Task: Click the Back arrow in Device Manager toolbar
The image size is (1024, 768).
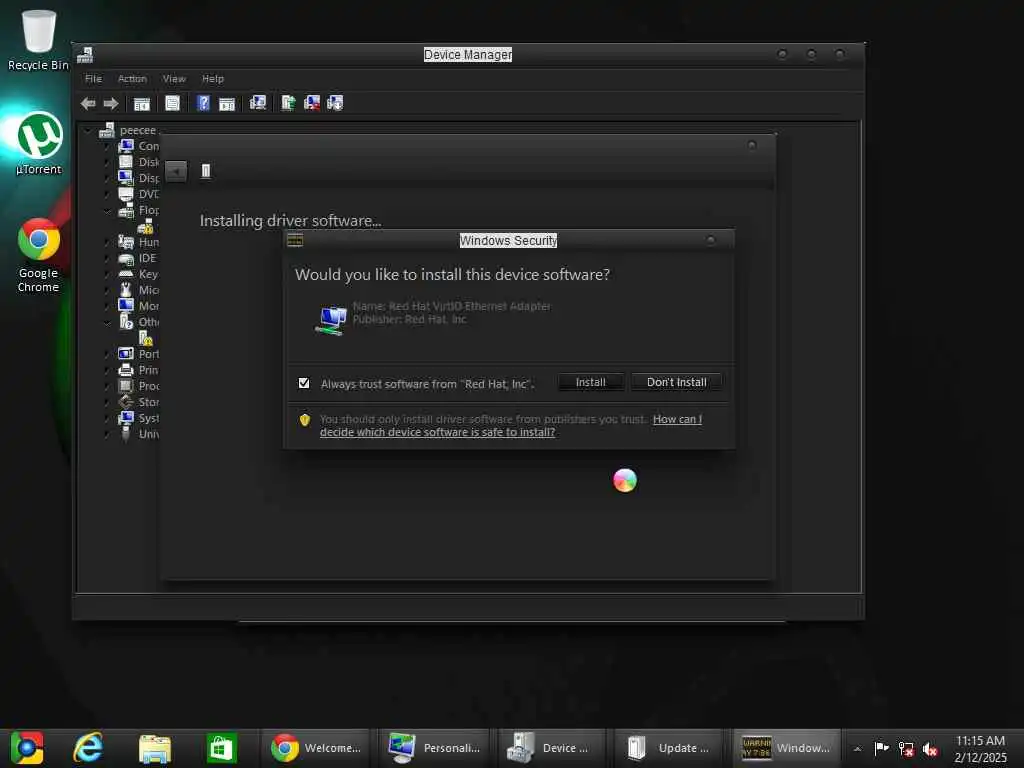Action: [x=88, y=103]
